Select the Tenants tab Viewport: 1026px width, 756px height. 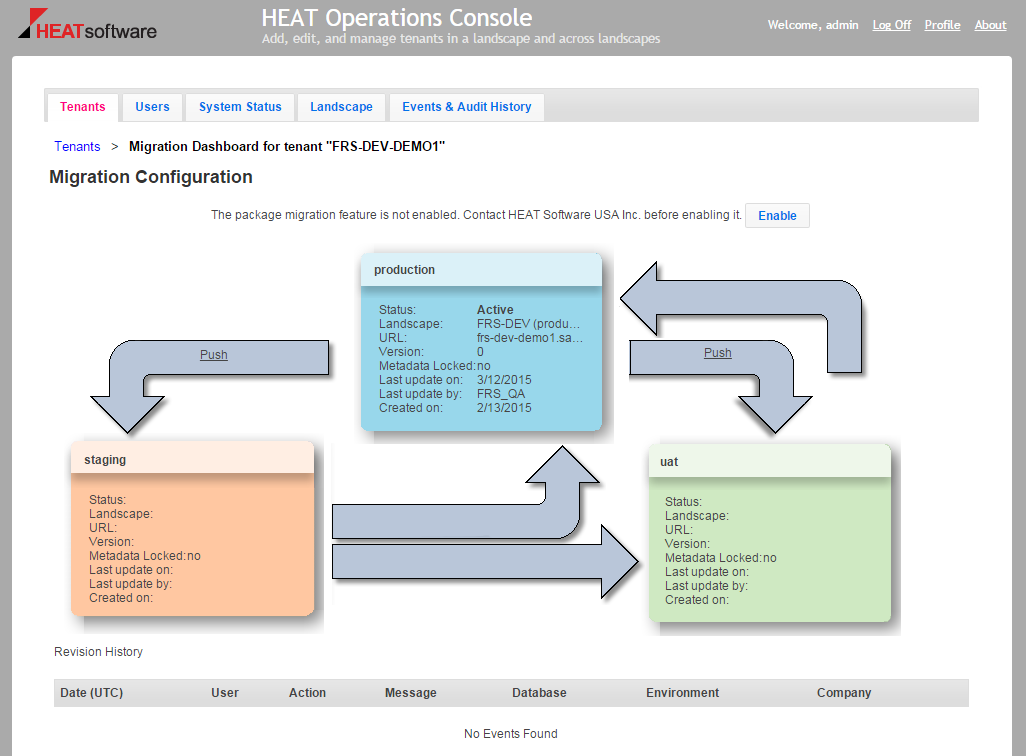pos(82,106)
